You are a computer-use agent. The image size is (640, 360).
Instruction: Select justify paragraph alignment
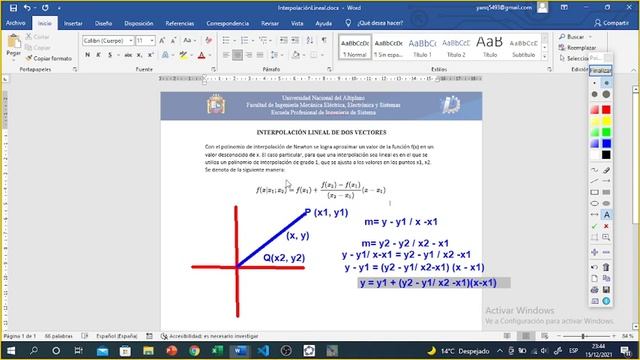[x=260, y=55]
